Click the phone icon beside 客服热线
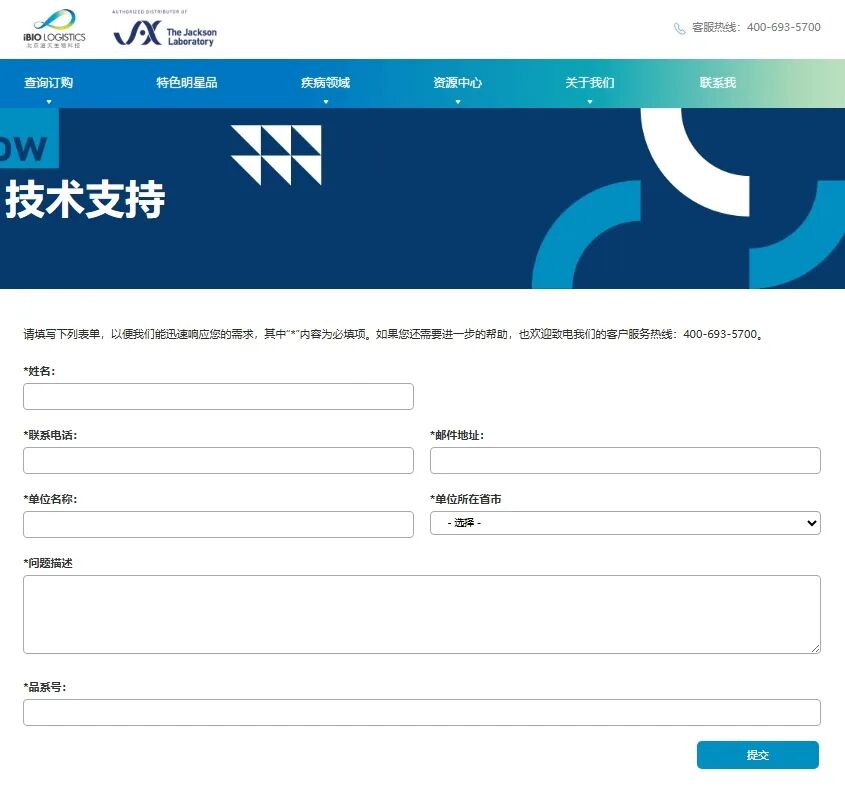 680,28
